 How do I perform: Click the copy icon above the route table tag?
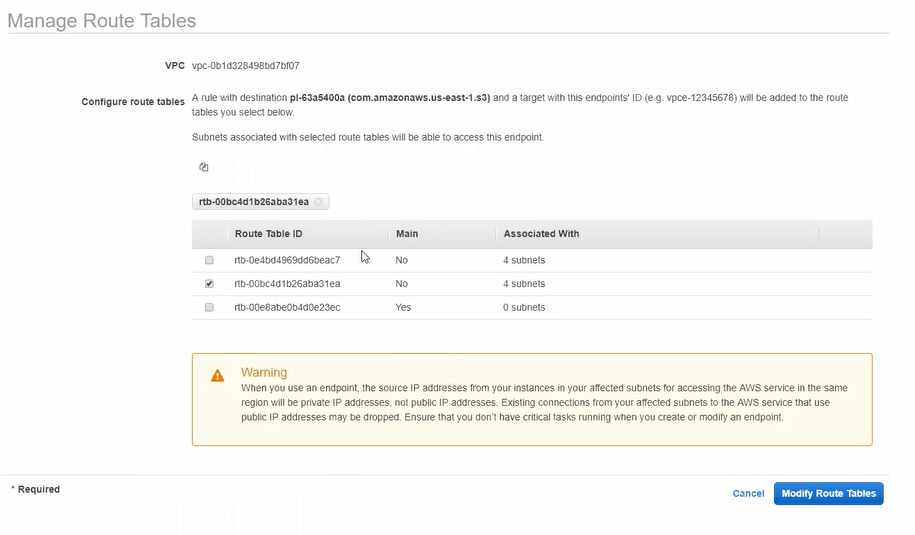point(203,167)
